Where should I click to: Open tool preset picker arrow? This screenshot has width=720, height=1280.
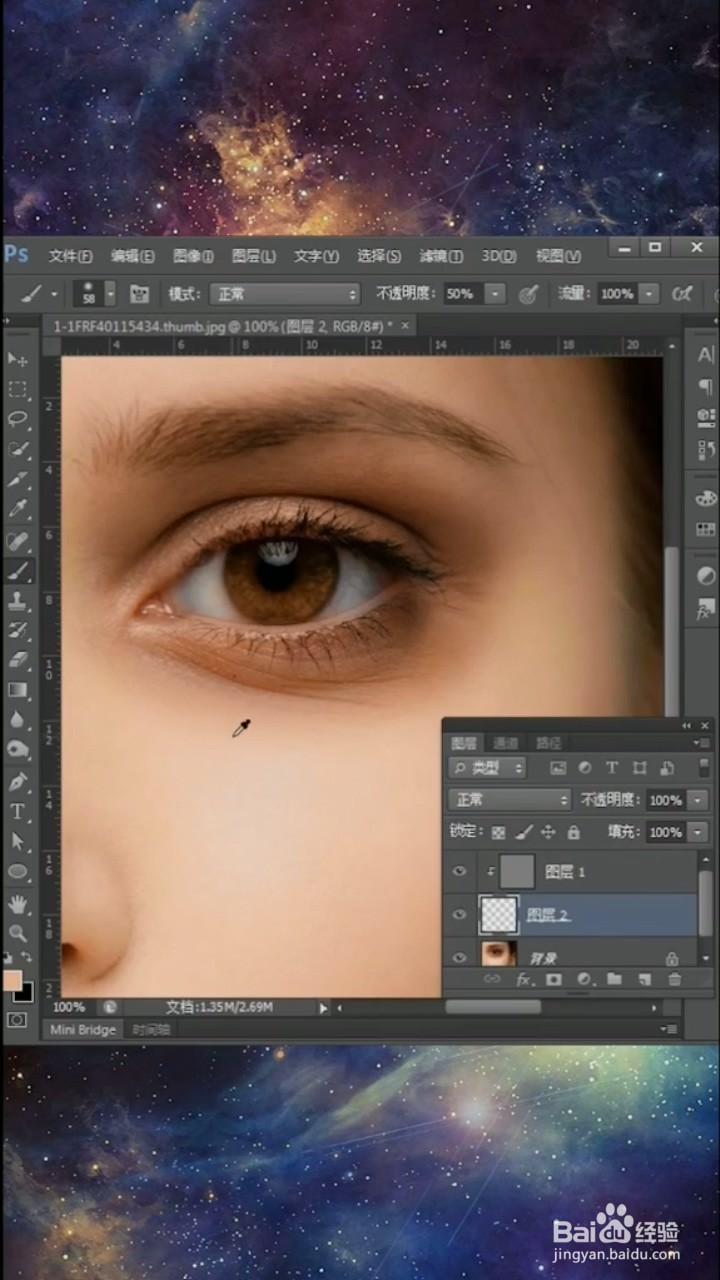tap(55, 294)
